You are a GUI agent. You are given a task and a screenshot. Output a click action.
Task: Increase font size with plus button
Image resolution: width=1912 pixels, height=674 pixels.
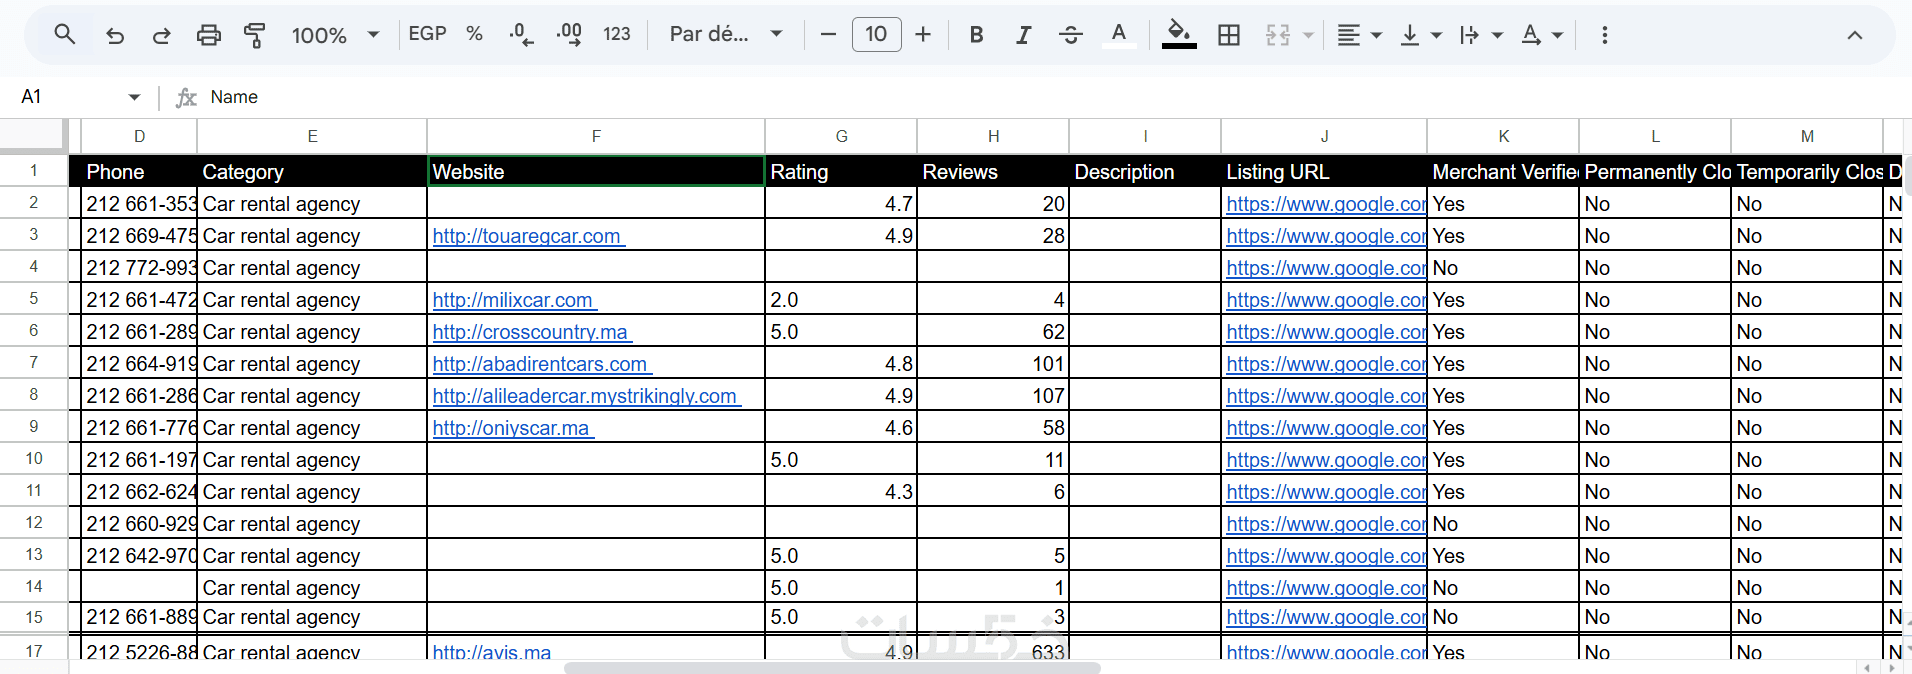click(923, 35)
